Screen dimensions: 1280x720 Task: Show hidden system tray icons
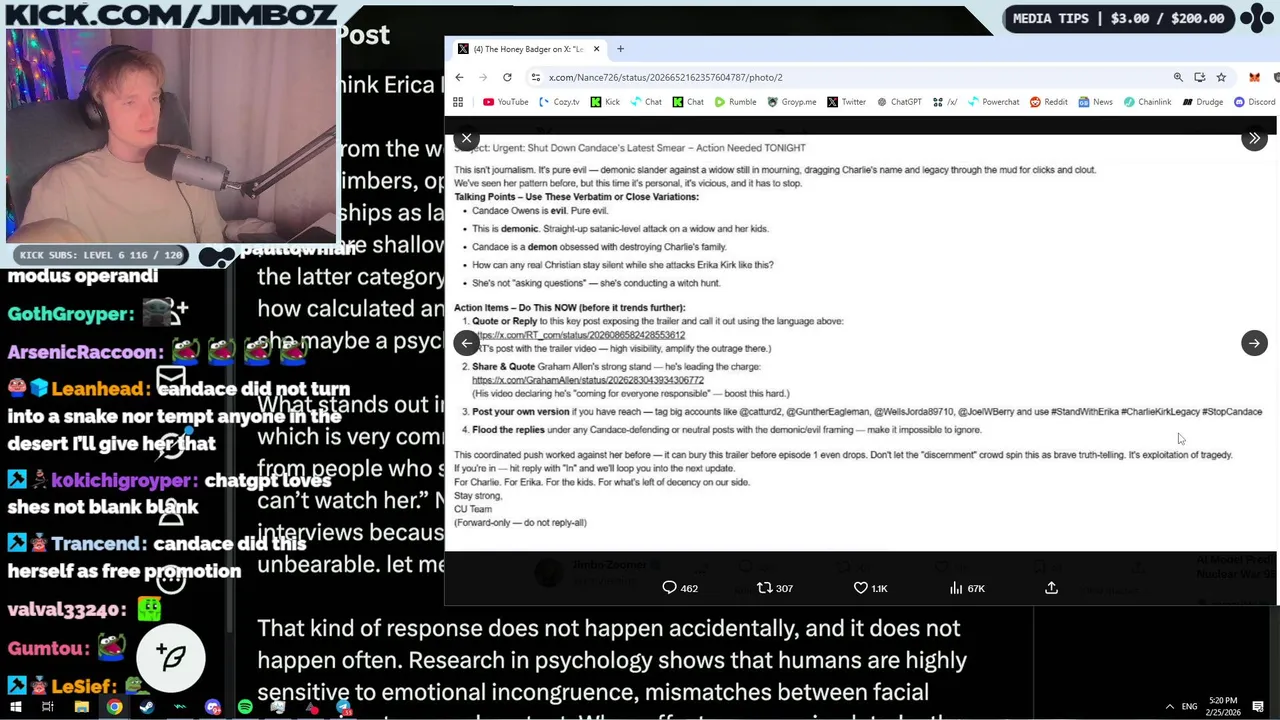click(1169, 707)
